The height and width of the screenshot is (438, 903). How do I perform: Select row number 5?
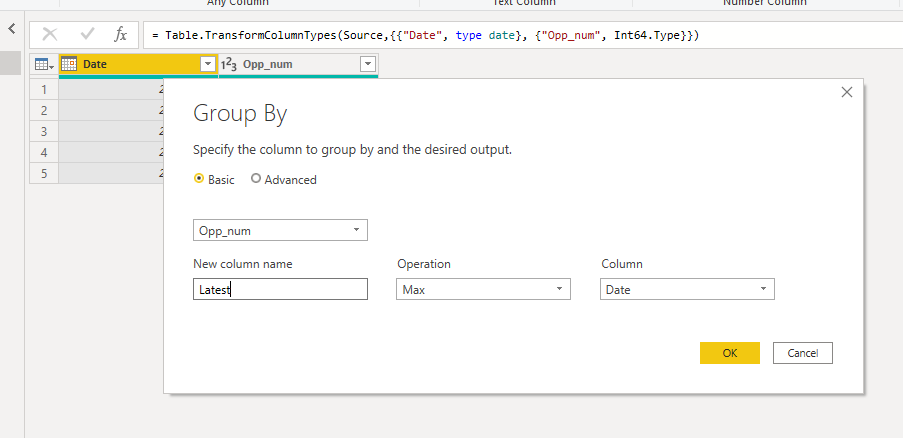tap(44, 173)
